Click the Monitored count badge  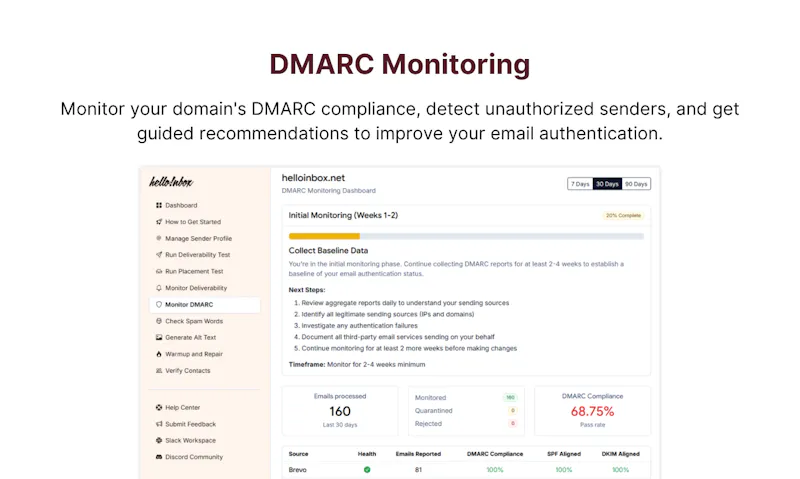point(510,397)
